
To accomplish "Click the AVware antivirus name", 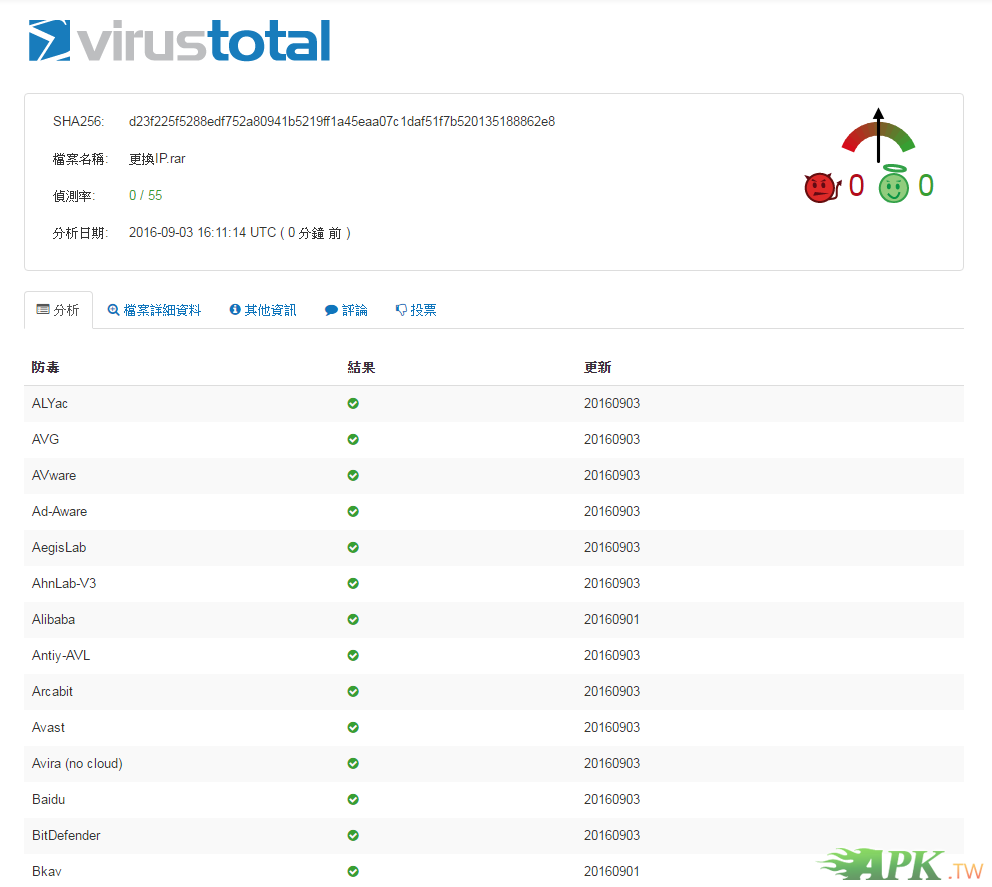I will click(x=54, y=476).
